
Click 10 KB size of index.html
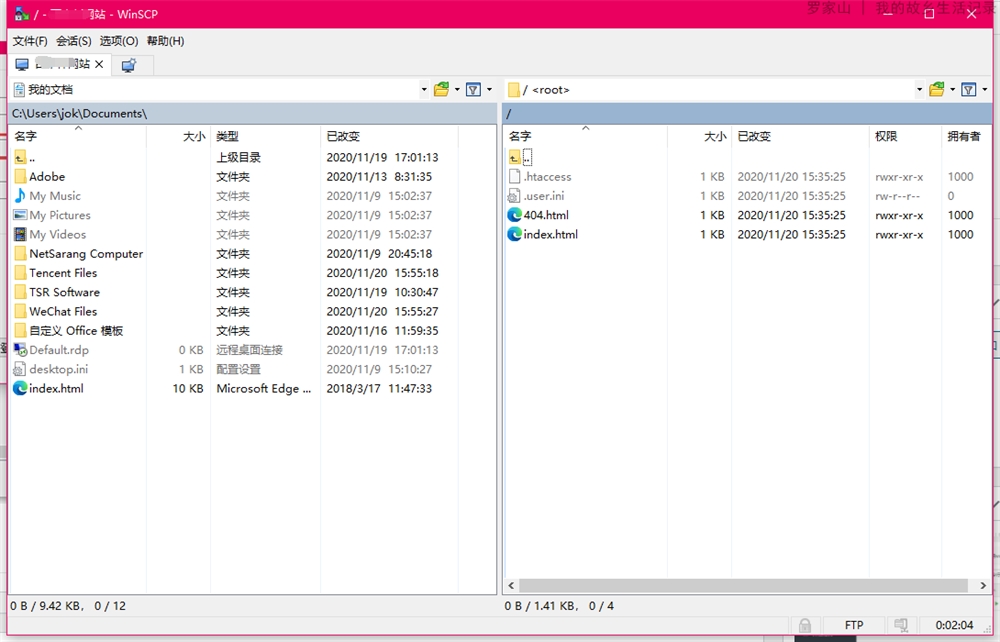[x=188, y=388]
